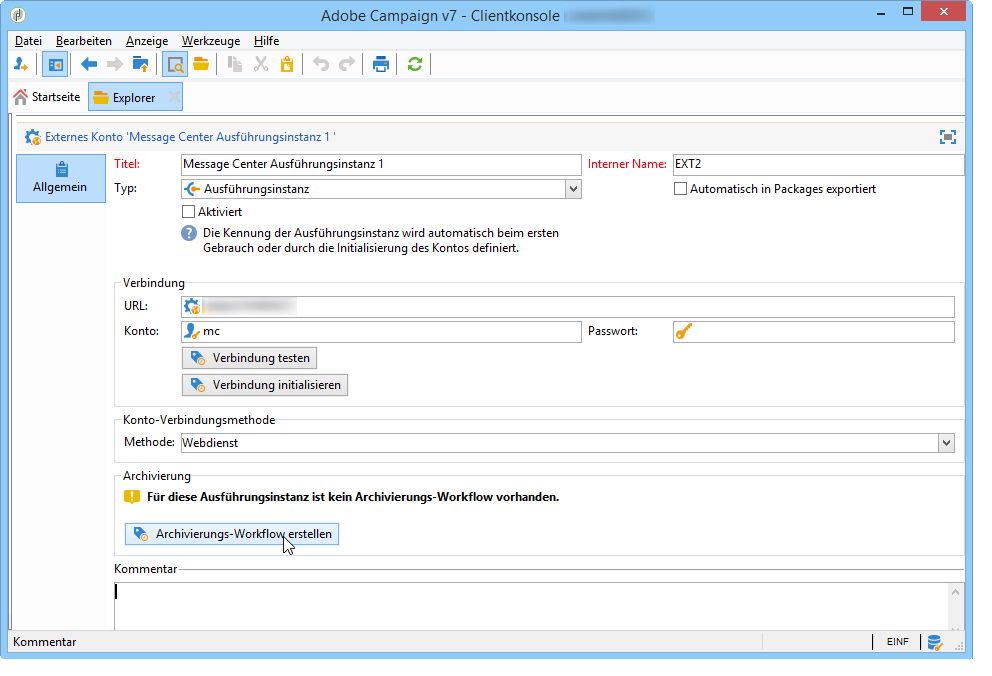Open the Typ dropdown arrow

click(x=573, y=188)
